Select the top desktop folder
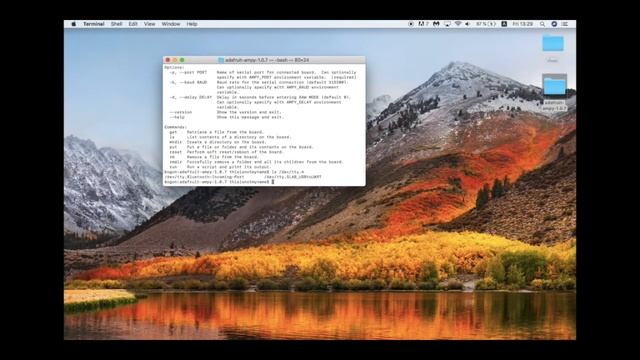The width and height of the screenshot is (640, 360). tap(553, 43)
